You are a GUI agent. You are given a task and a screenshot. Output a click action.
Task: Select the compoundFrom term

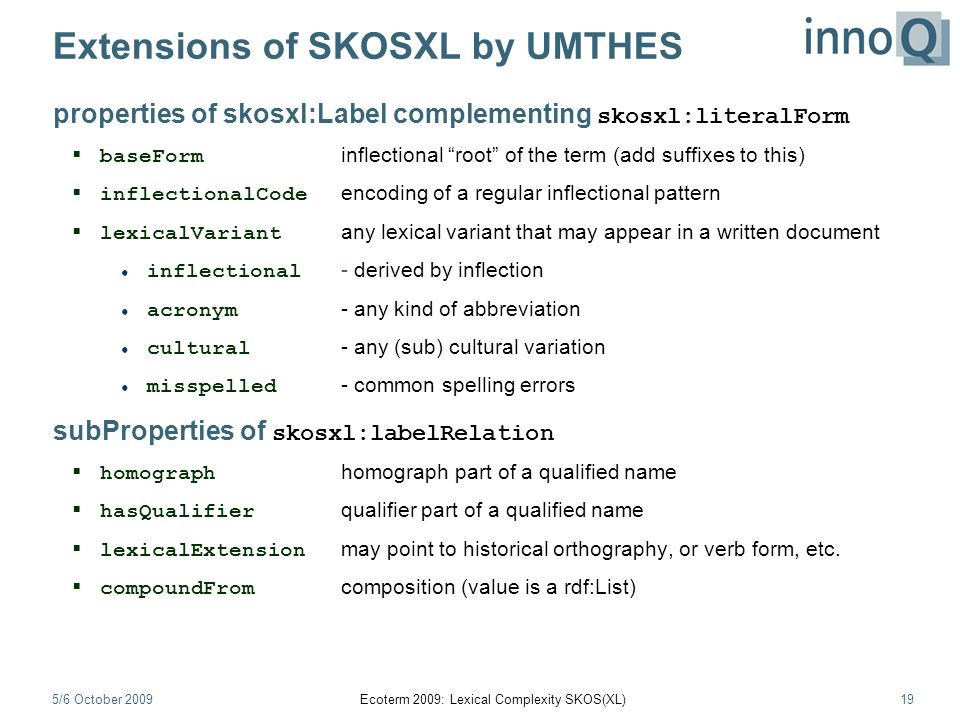[178, 588]
